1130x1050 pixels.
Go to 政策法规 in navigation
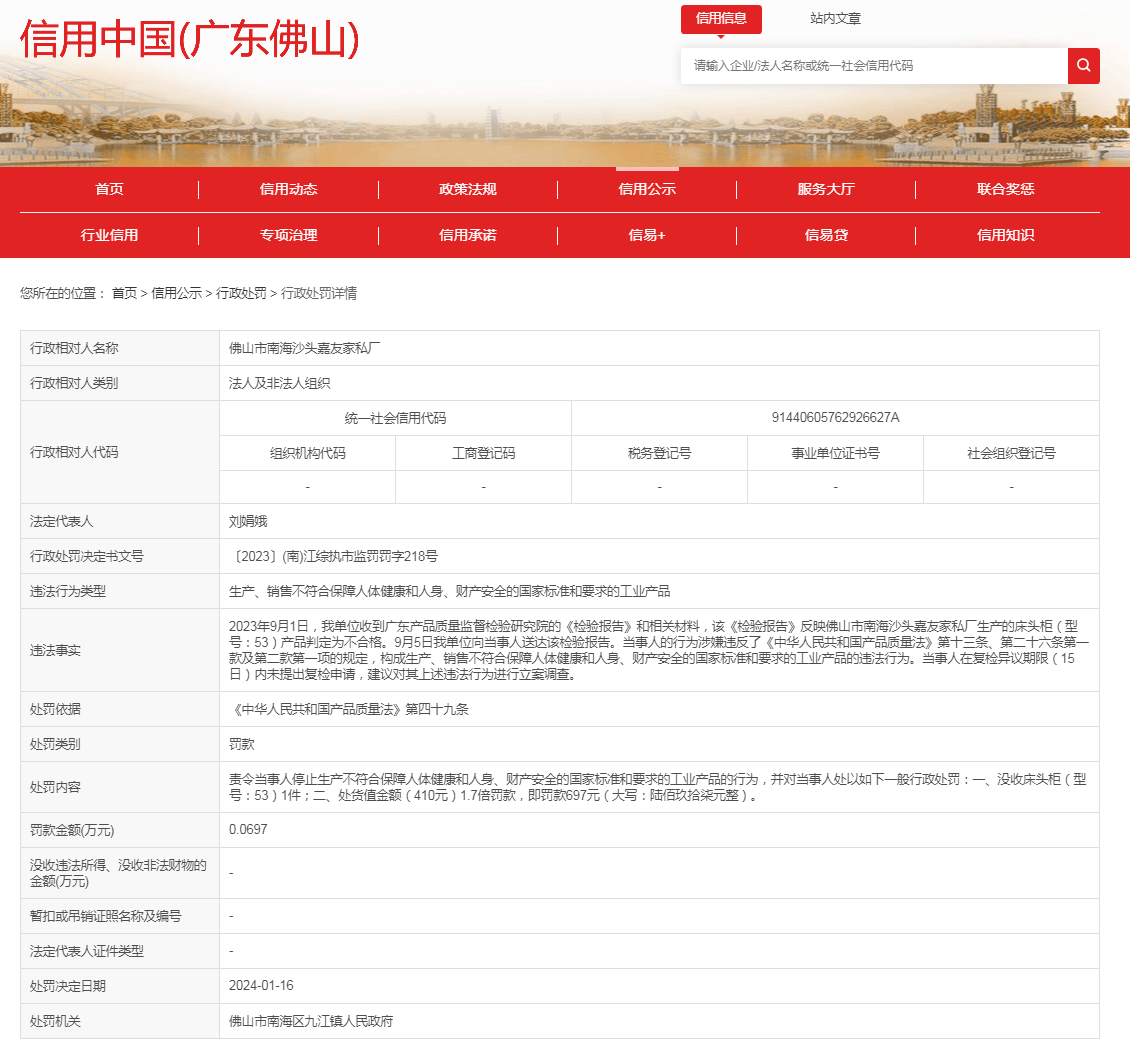click(x=468, y=190)
